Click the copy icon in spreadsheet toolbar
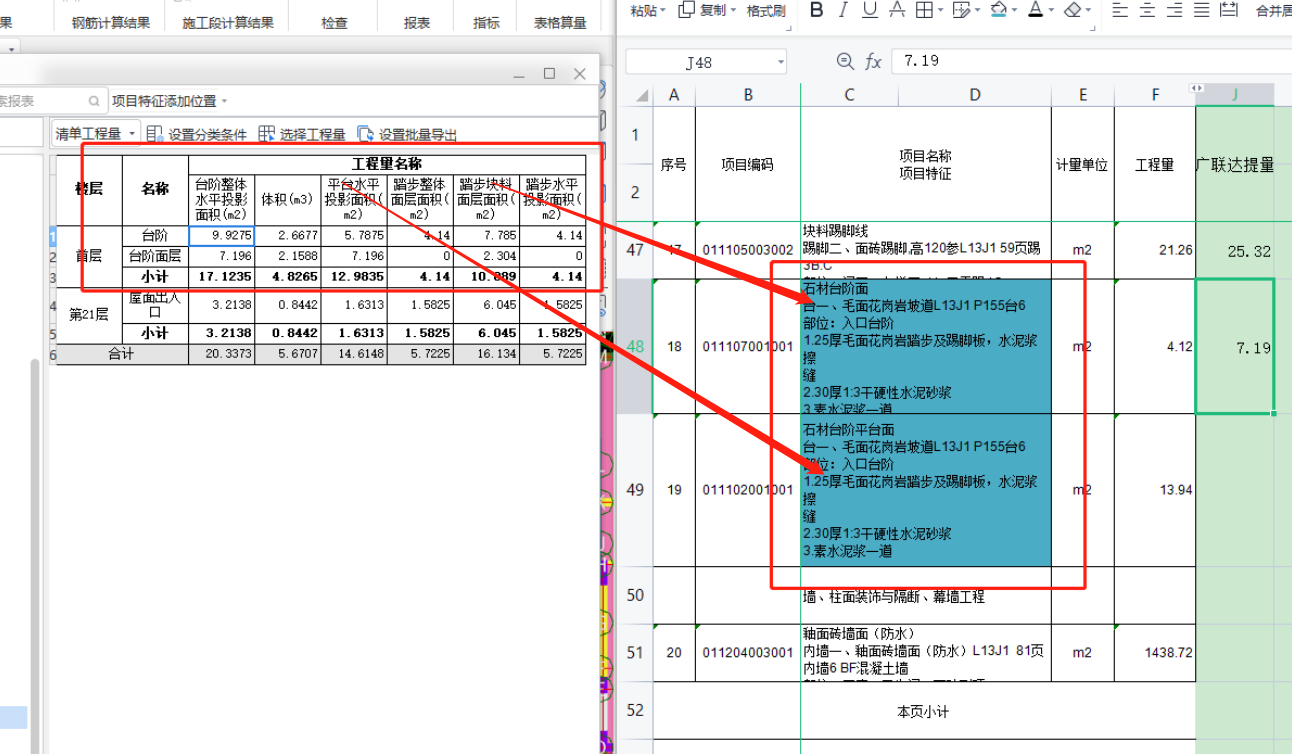This screenshot has width=1292, height=754. coord(686,10)
